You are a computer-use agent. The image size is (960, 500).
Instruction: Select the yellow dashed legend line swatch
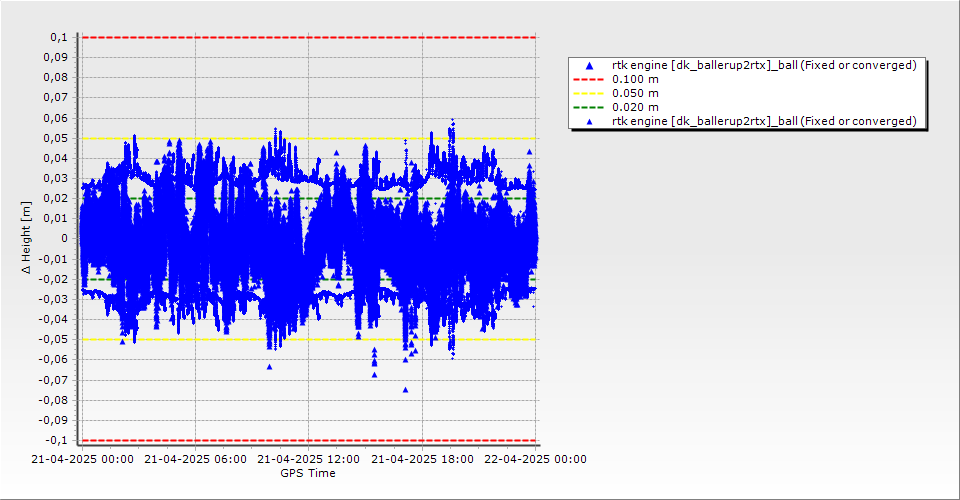point(589,94)
